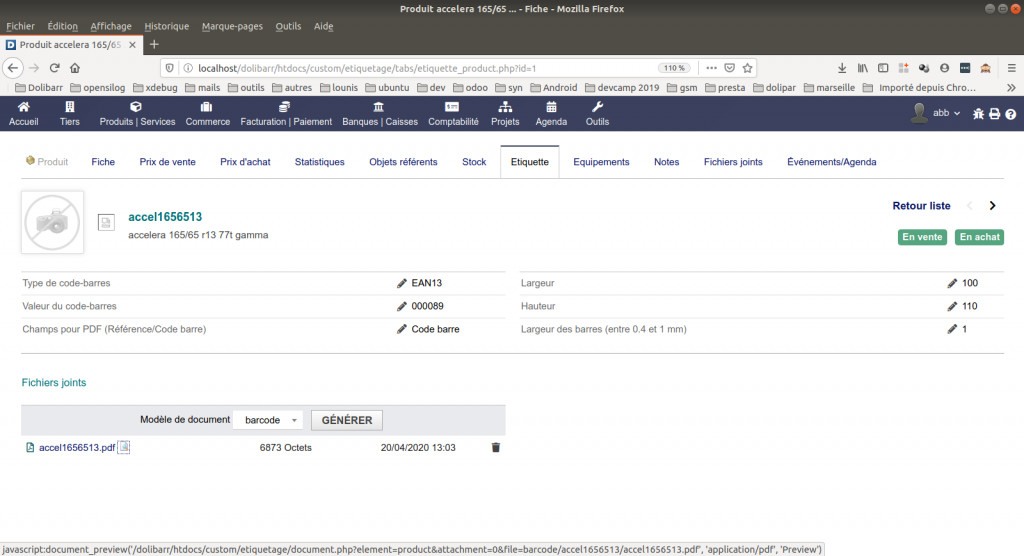Open the Modèle de document dropdown

[x=266, y=420]
